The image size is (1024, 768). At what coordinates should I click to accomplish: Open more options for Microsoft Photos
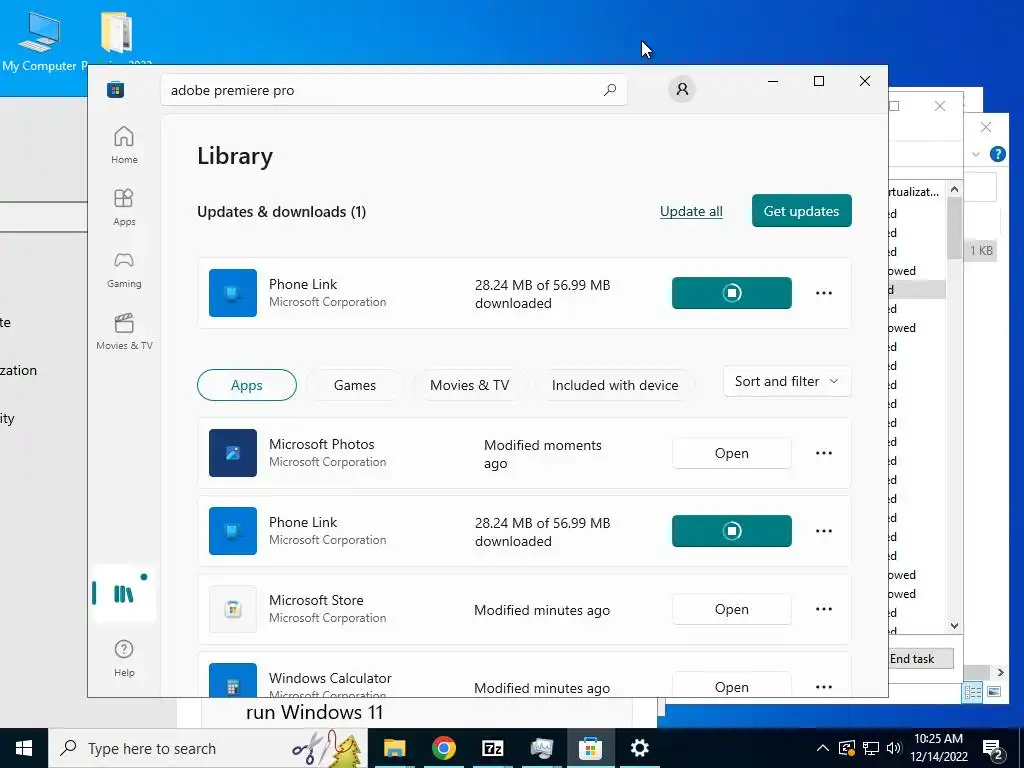click(824, 453)
